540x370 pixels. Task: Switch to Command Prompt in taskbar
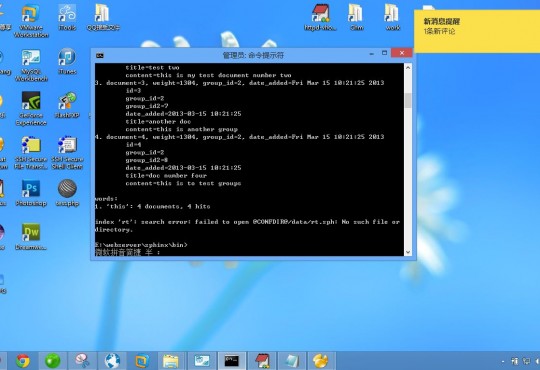(231, 361)
